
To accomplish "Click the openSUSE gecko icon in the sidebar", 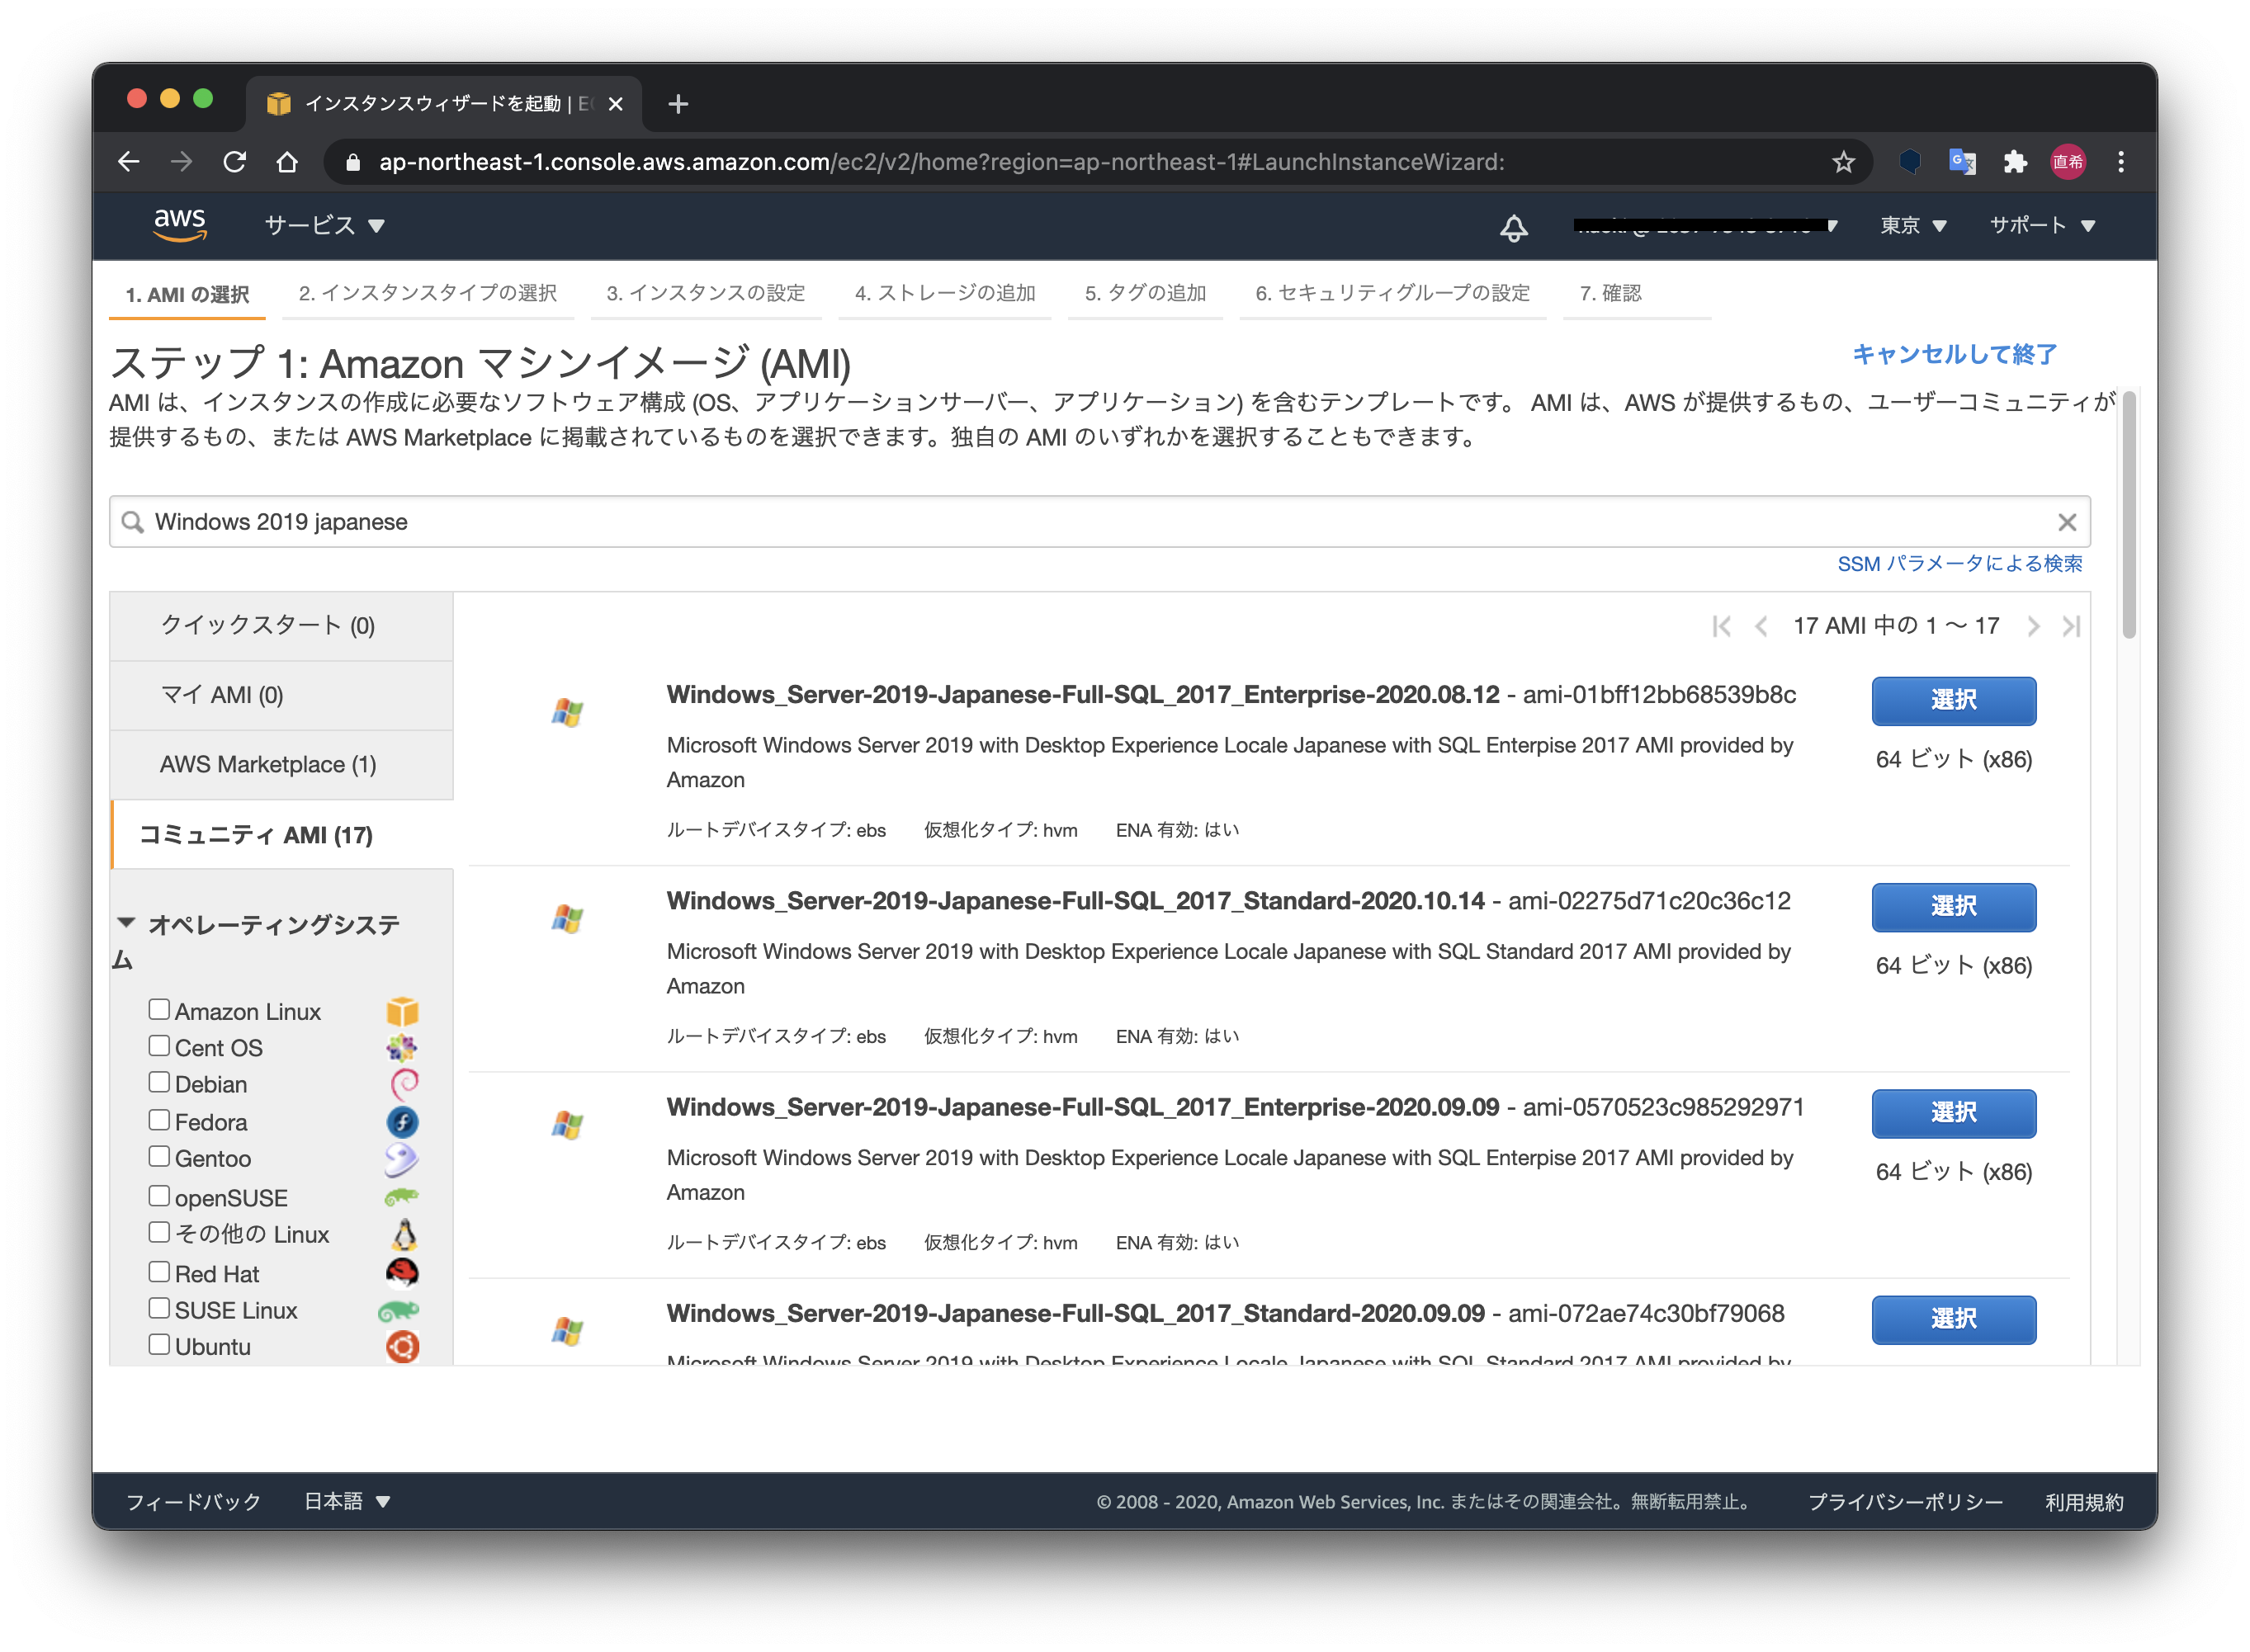I will pyautogui.click(x=403, y=1196).
